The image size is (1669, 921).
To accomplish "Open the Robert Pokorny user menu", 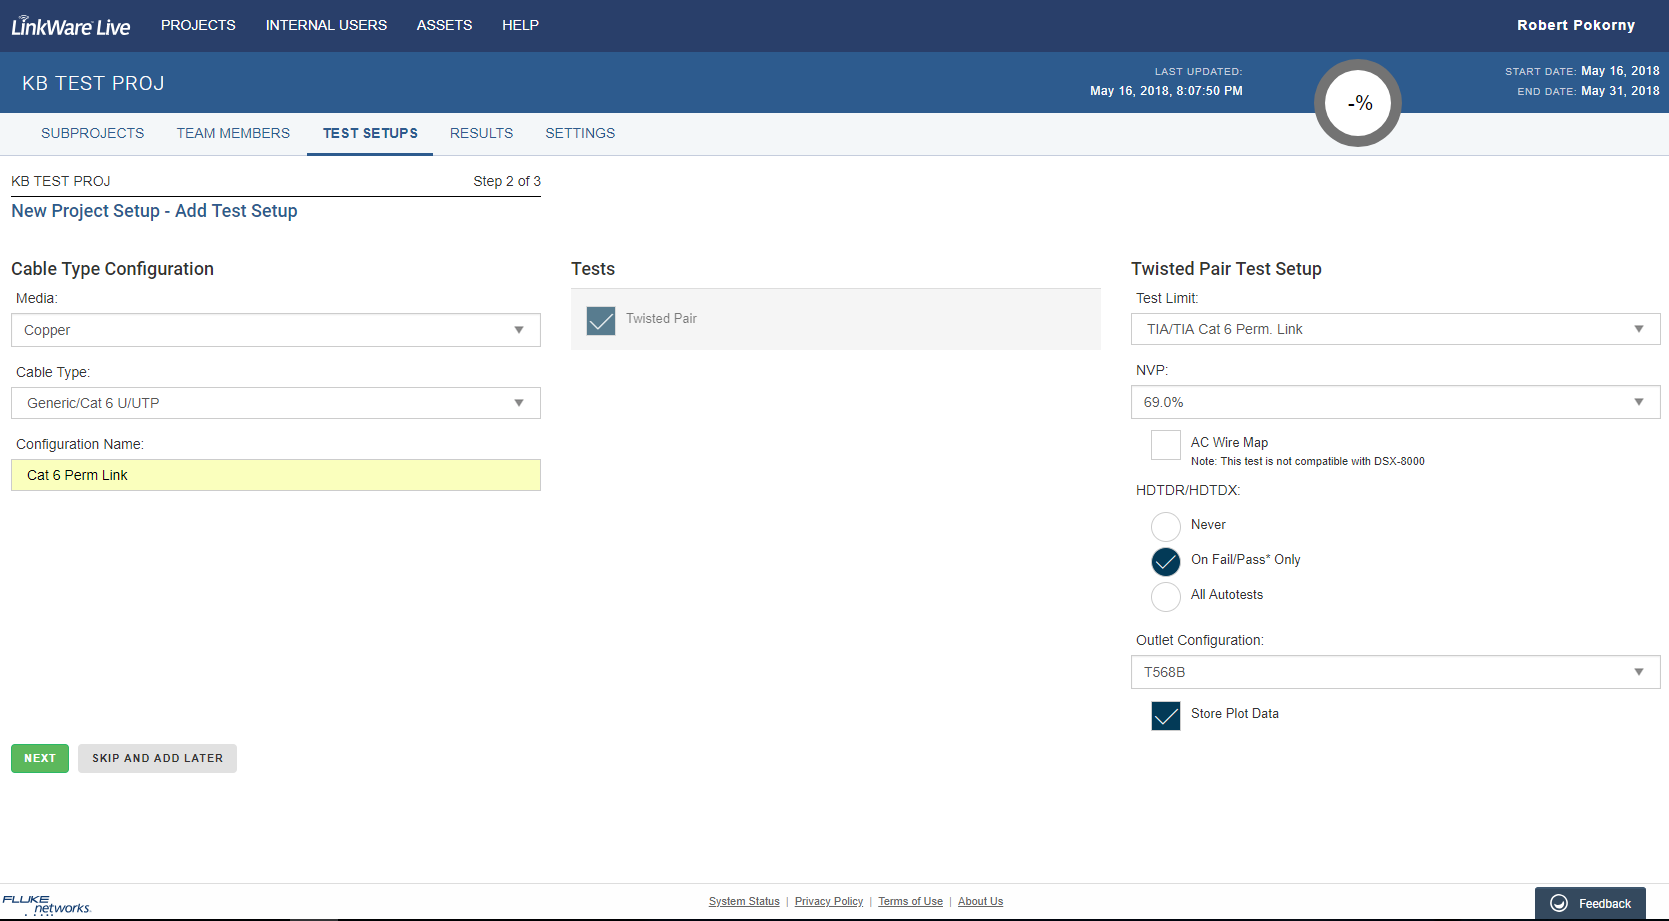I will pyautogui.click(x=1576, y=25).
